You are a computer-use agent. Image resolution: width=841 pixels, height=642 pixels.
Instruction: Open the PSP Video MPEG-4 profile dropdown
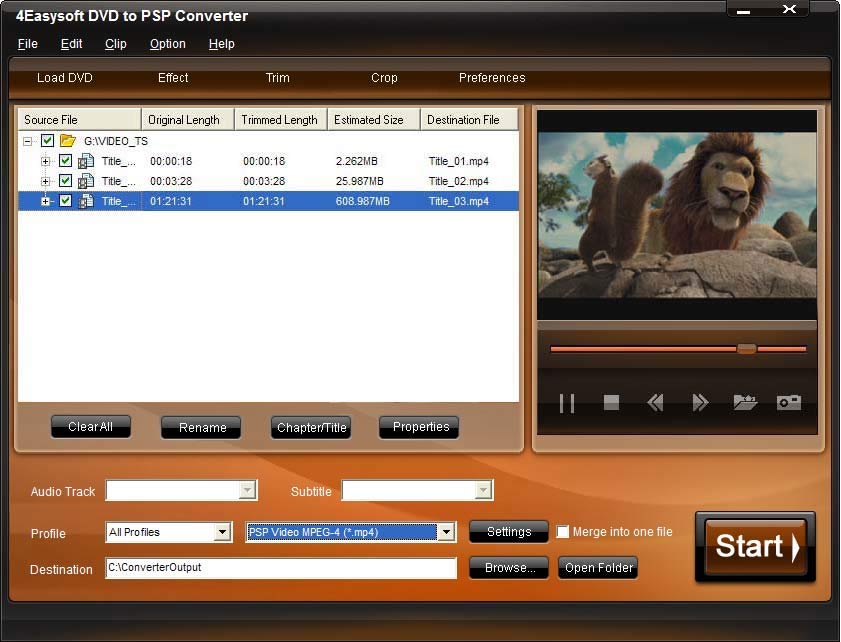446,533
